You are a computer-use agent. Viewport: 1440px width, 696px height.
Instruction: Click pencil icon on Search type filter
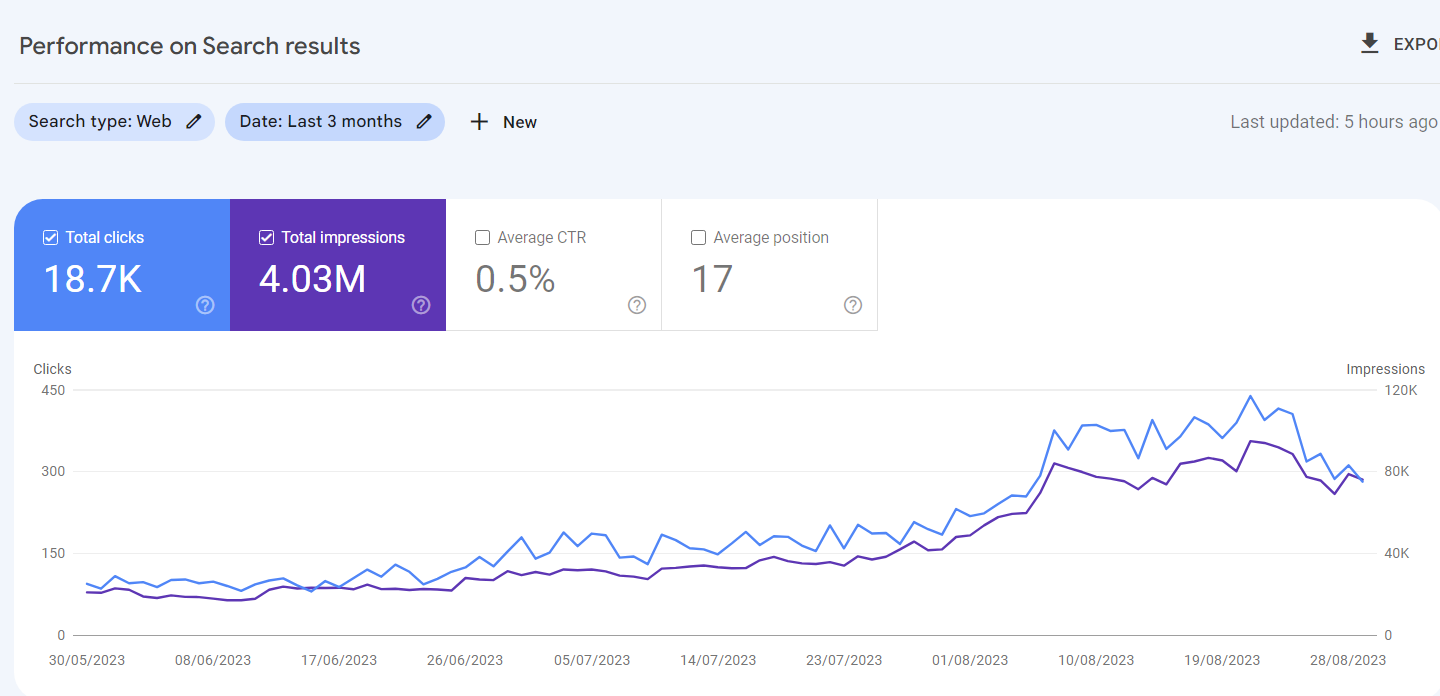[x=194, y=122]
